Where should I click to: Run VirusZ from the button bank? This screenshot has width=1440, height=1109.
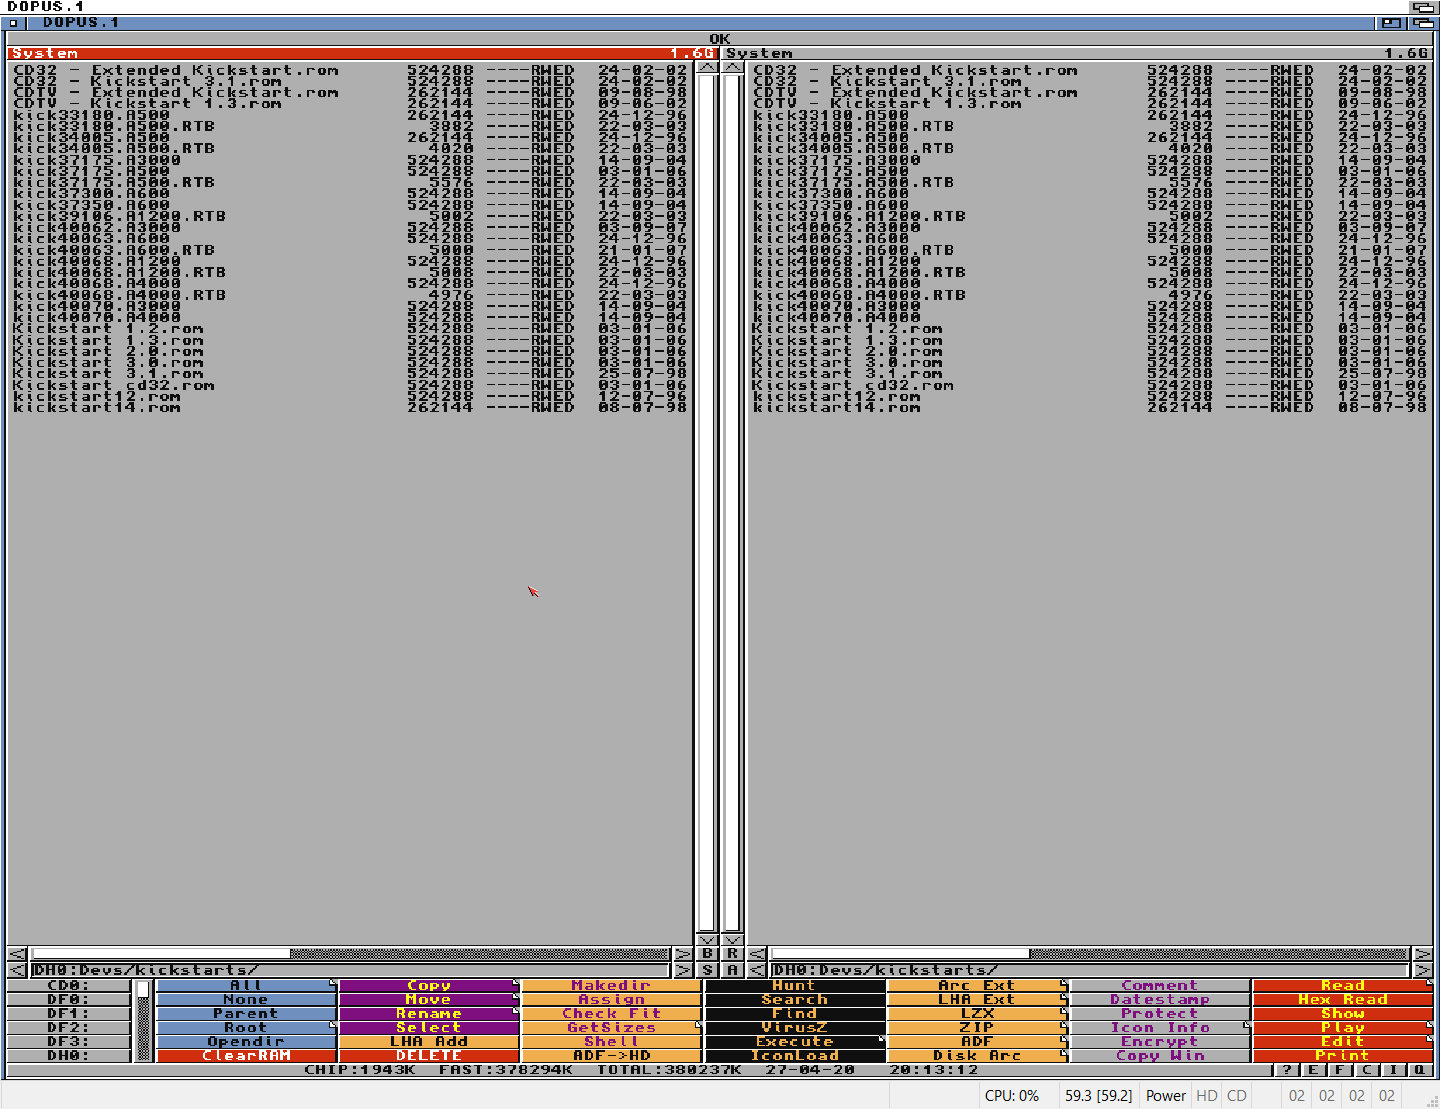pyautogui.click(x=795, y=1027)
